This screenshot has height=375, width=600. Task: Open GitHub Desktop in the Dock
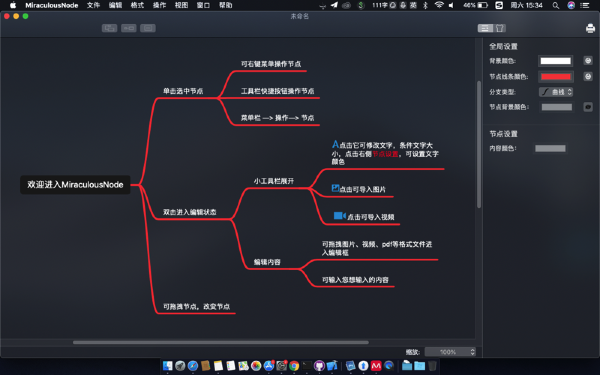point(319,366)
